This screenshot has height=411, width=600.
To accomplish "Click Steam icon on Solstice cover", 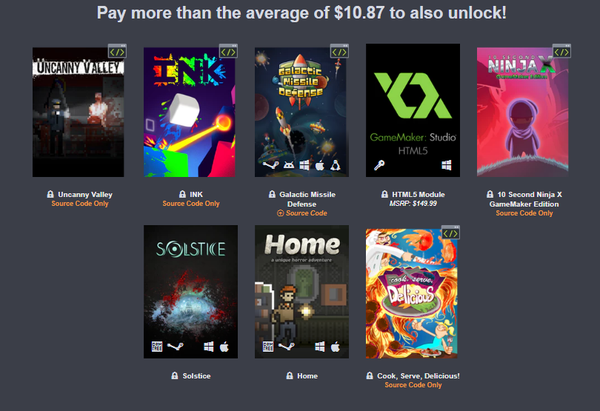I will coord(175,347).
